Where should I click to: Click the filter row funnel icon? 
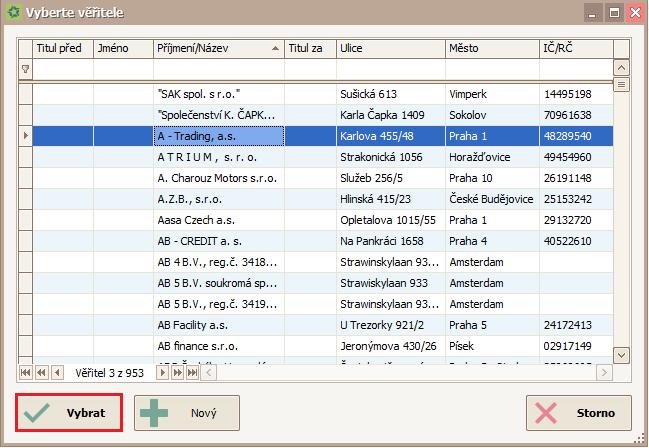pyautogui.click(x=25, y=69)
